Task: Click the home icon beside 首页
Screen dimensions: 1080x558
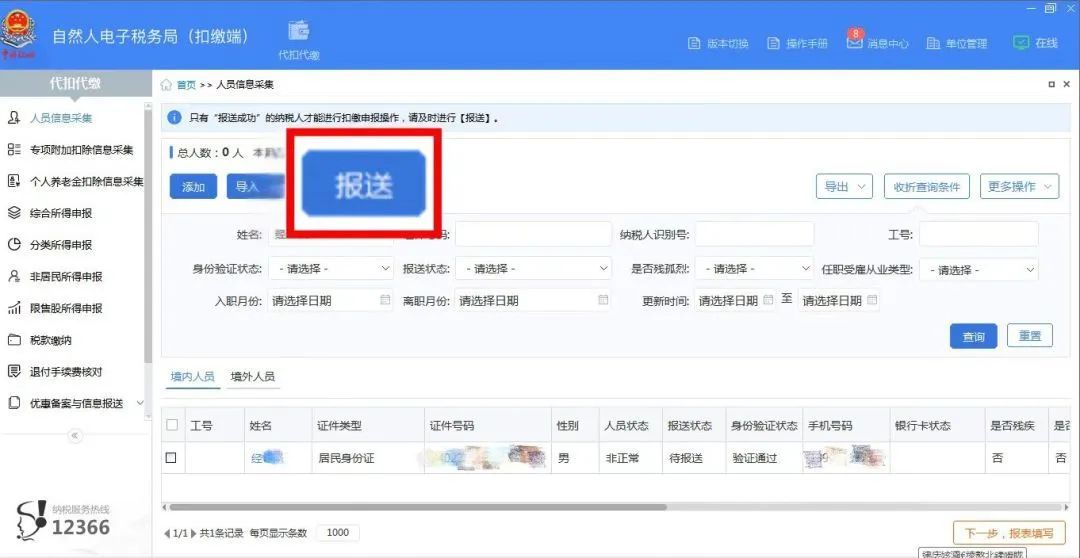Action: (x=166, y=85)
